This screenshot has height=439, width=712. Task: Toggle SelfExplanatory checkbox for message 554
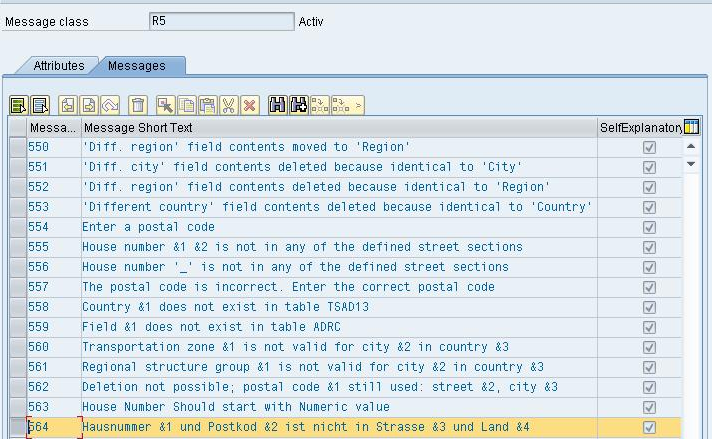(x=649, y=227)
